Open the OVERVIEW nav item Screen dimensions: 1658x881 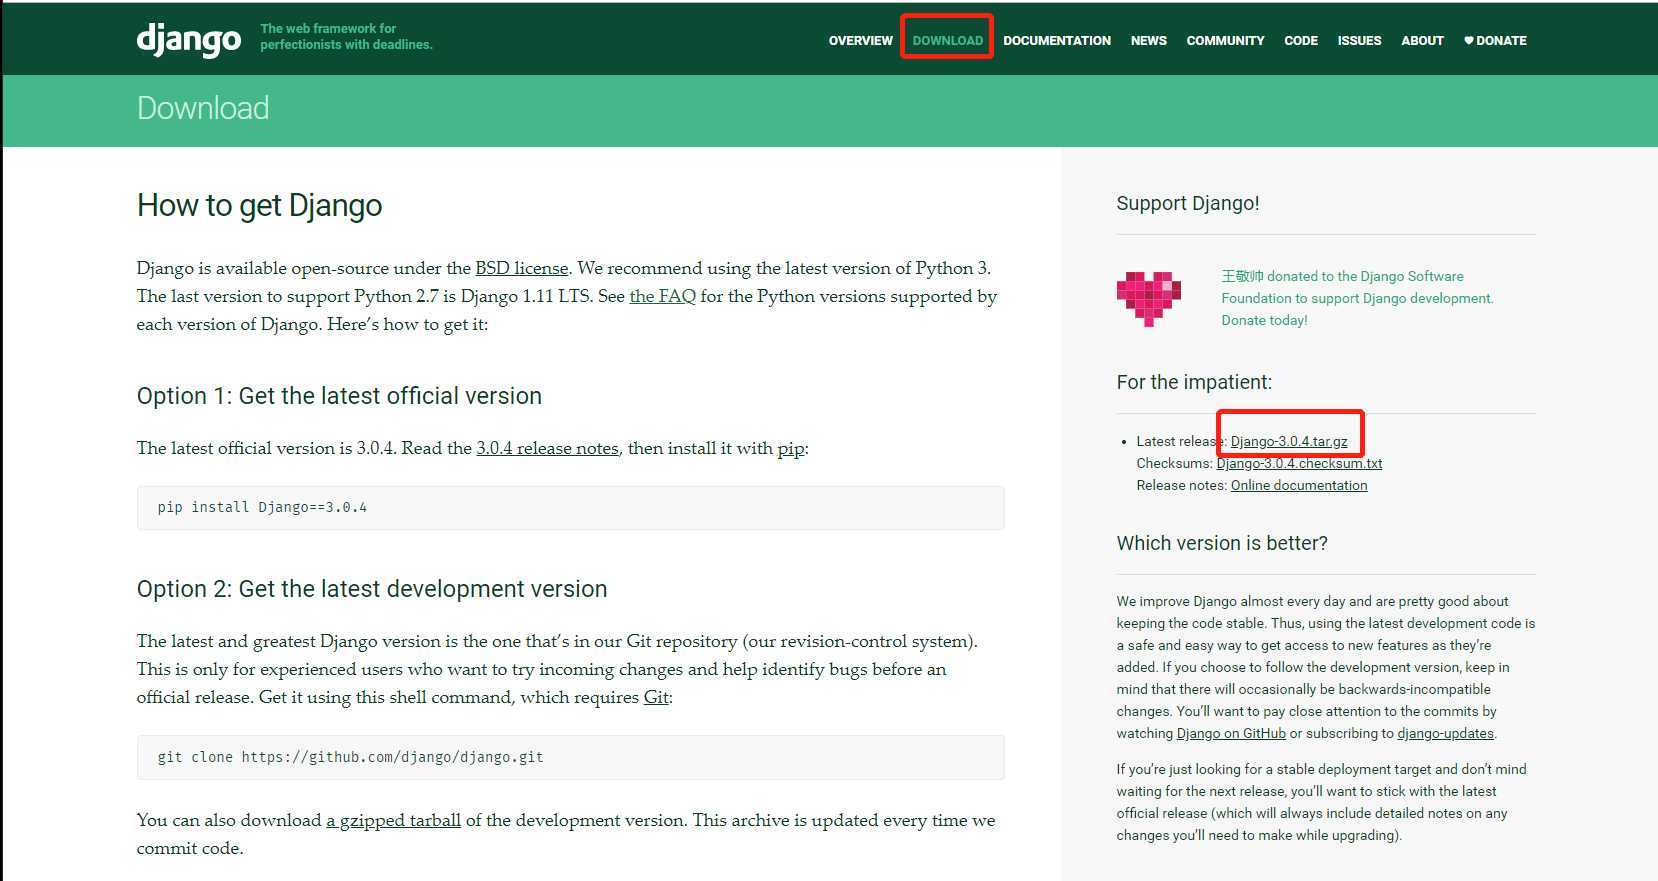pos(860,41)
